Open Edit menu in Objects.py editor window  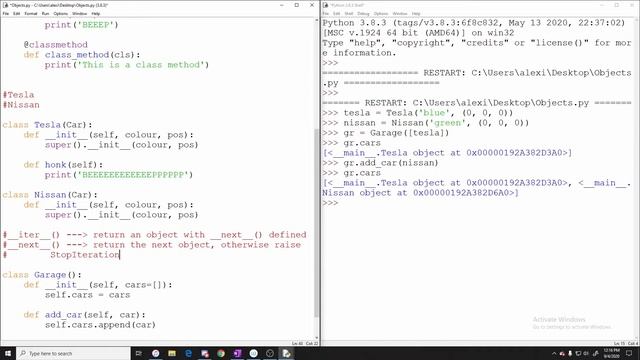click(16, 13)
